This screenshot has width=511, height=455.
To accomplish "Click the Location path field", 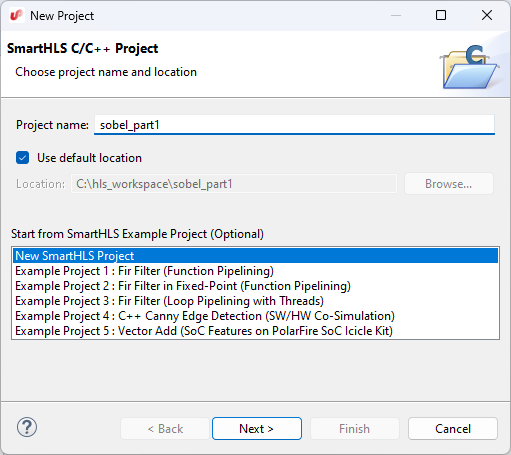I will pyautogui.click(x=234, y=184).
